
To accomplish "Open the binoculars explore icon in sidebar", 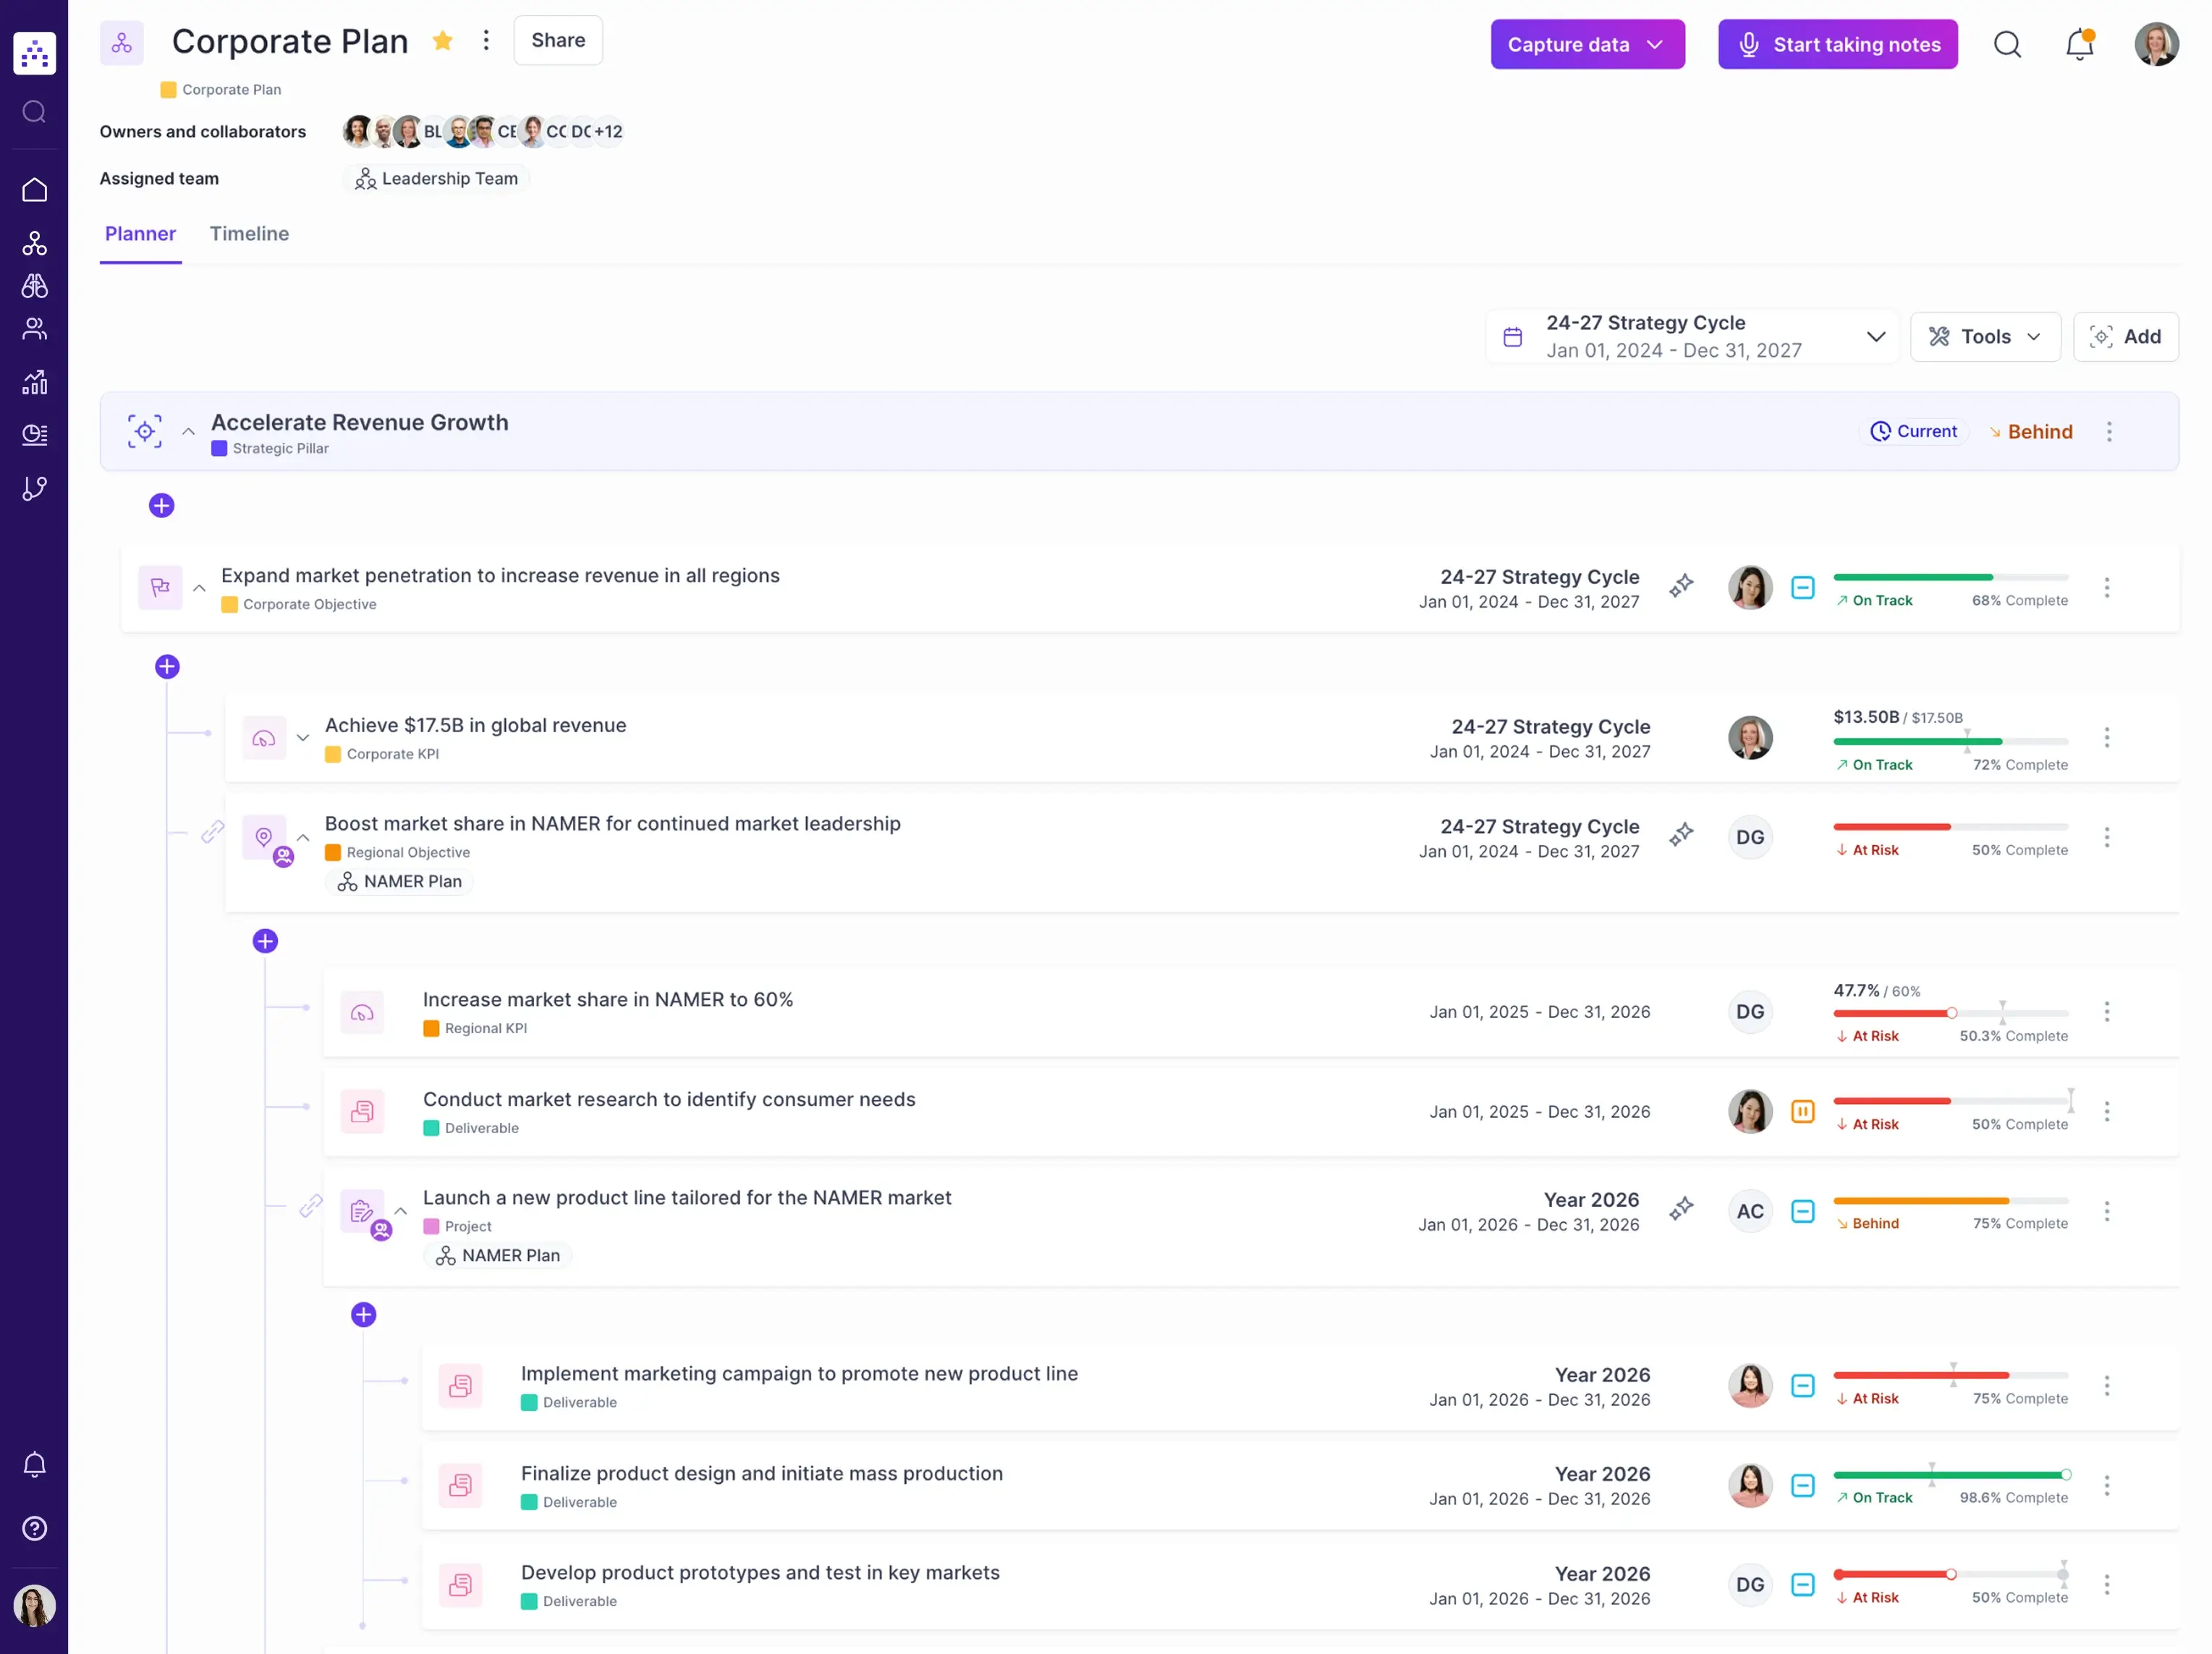I will pos(34,286).
